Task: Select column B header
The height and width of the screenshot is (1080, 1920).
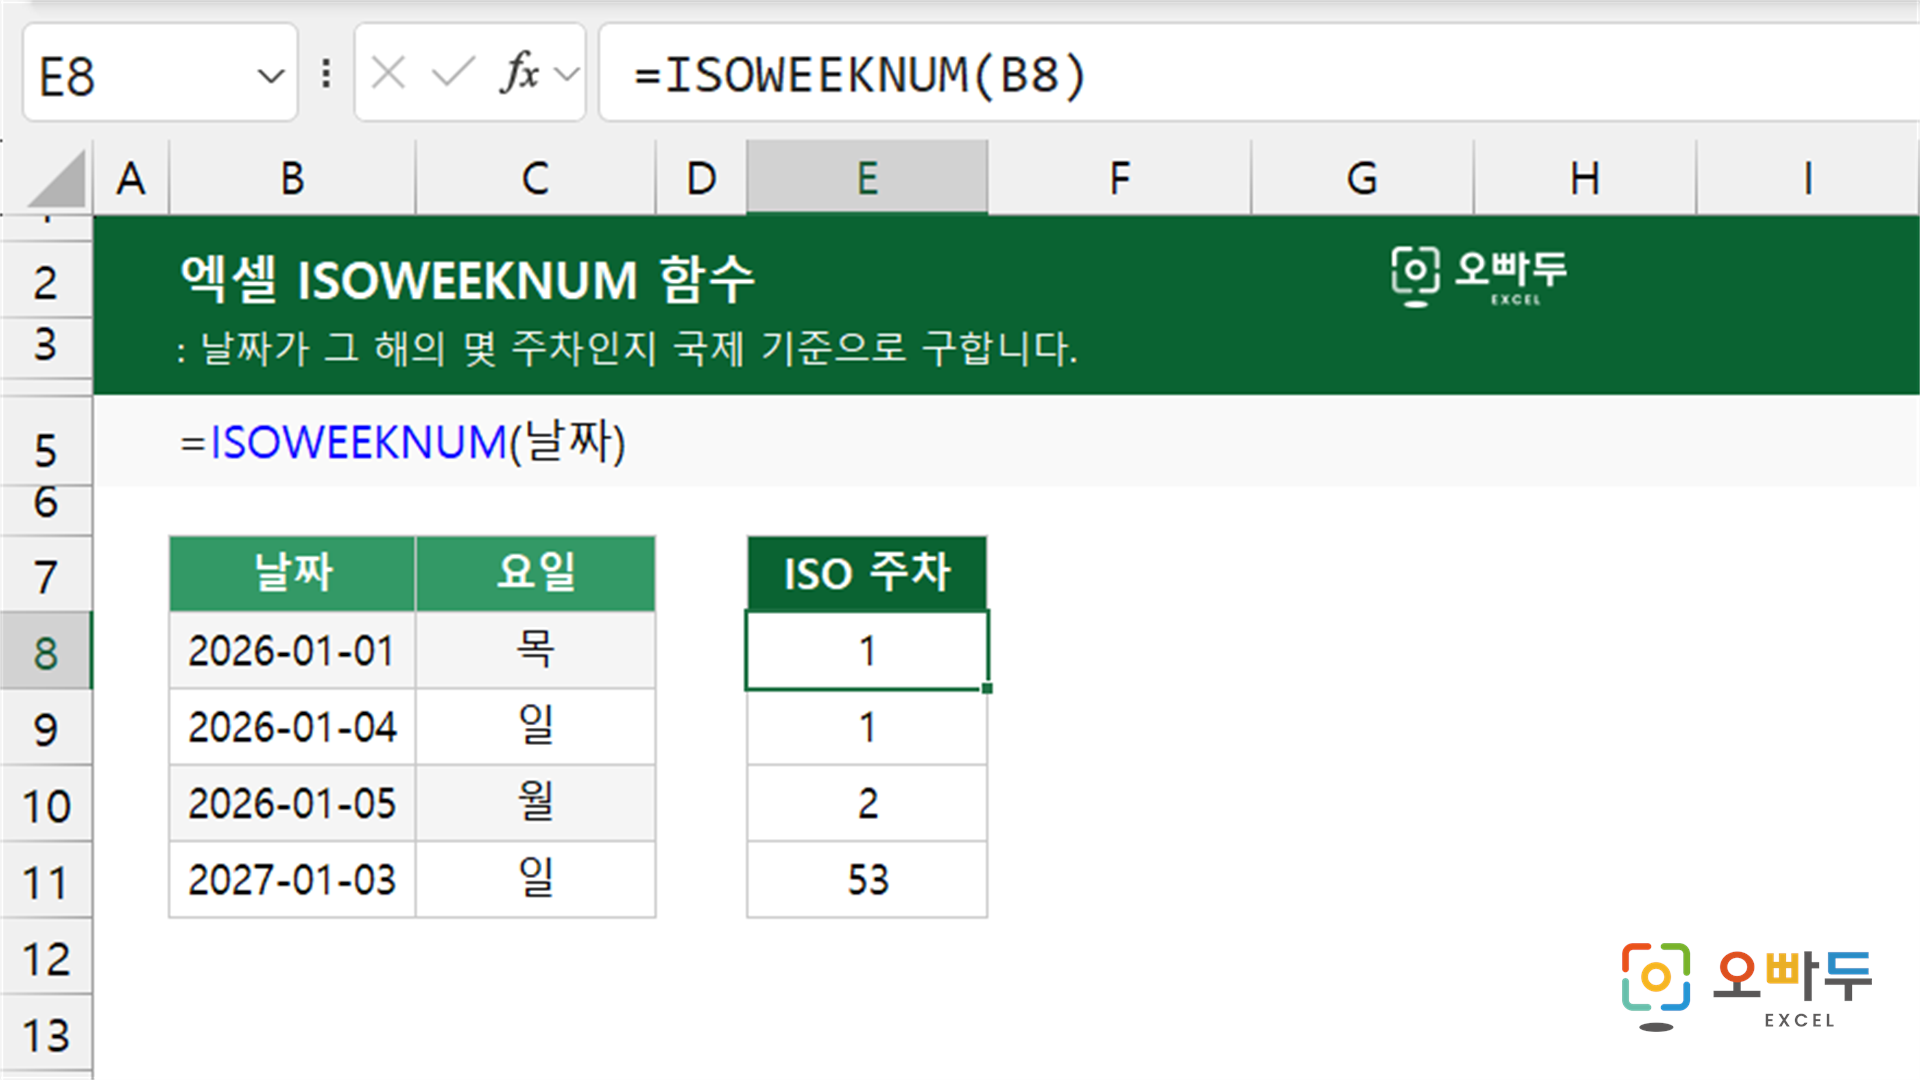Action: [292, 178]
